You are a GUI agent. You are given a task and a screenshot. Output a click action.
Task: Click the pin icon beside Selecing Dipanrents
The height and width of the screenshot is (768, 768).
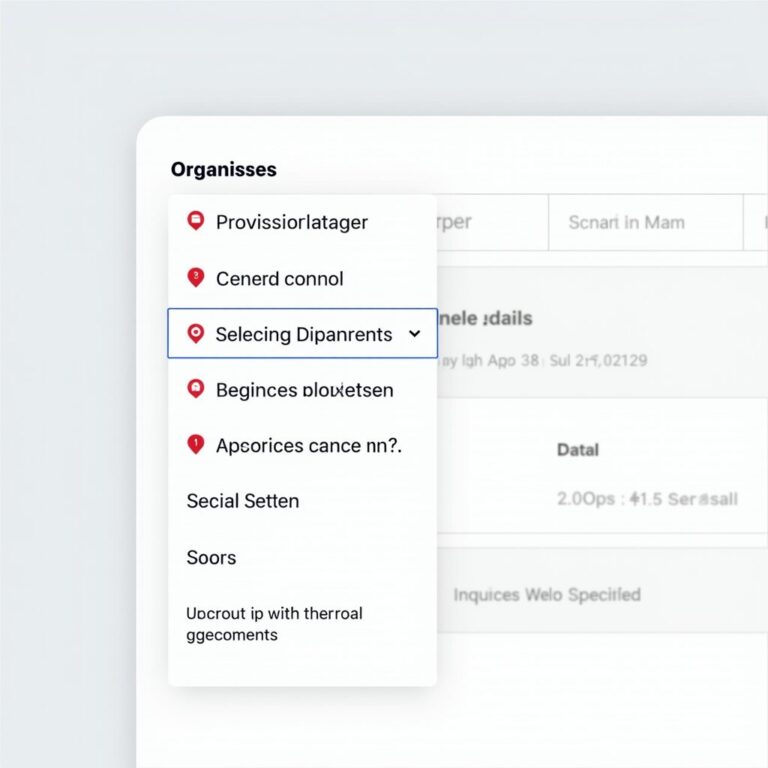click(x=196, y=334)
